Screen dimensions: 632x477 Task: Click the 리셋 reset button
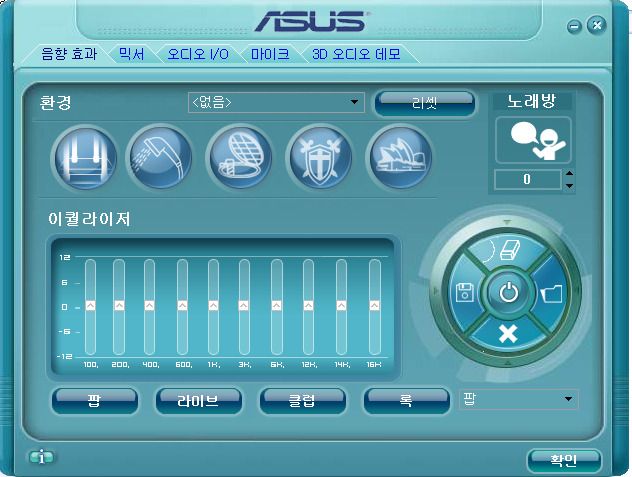click(x=424, y=103)
